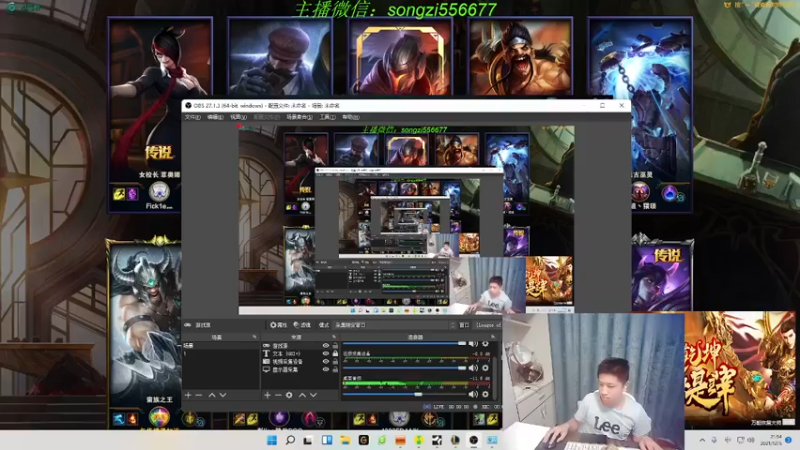Screen dimensions: 800x450
Task: Show hidden system tray icons chevron
Action: pos(702,440)
